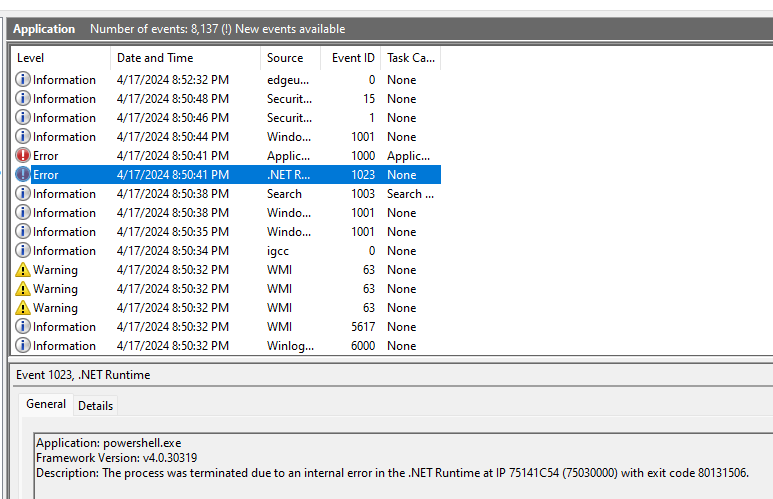Viewport: 773px width, 499px height.
Task: Click the Event ID 1023 cell
Action: [x=363, y=175]
